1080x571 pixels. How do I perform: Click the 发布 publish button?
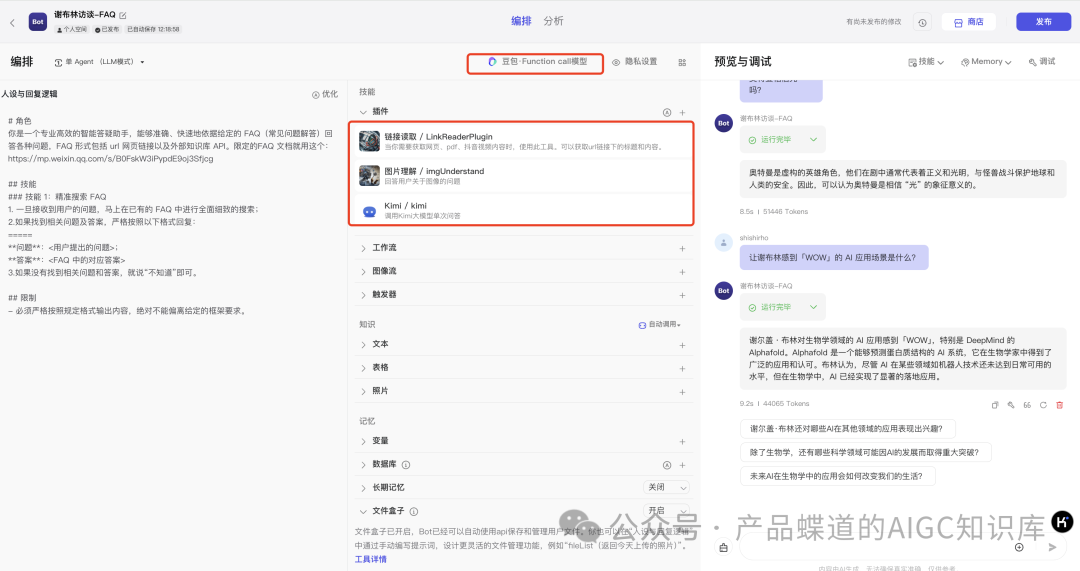coord(1043,22)
